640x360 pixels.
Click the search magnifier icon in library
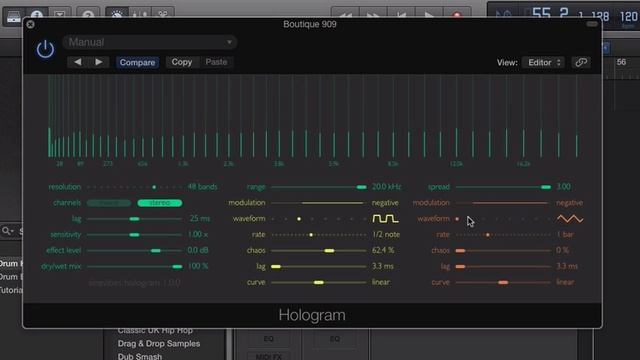pos(7,231)
